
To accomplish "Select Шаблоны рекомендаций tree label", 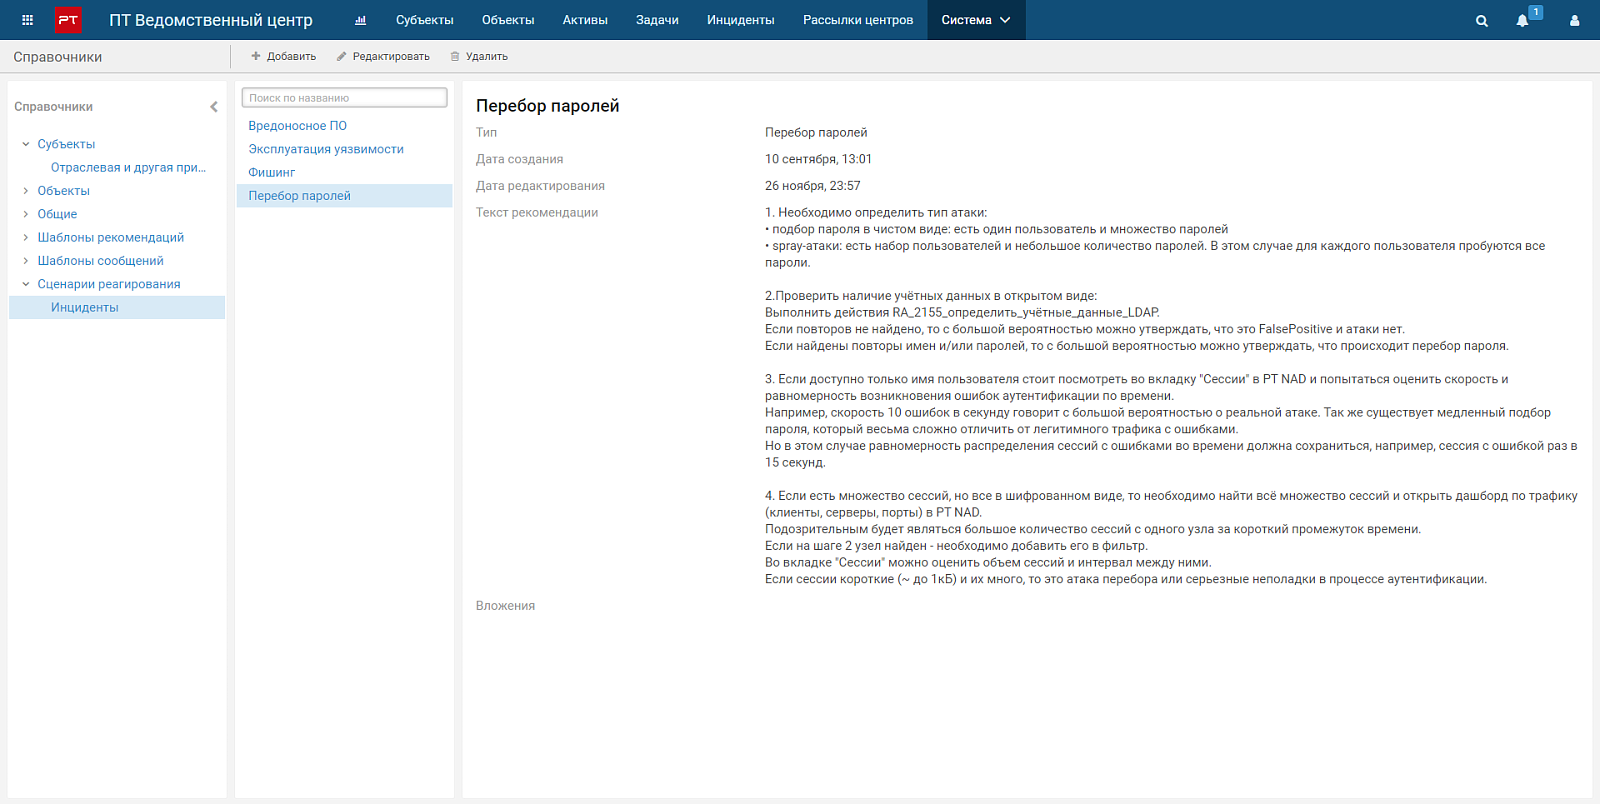I will (111, 237).
